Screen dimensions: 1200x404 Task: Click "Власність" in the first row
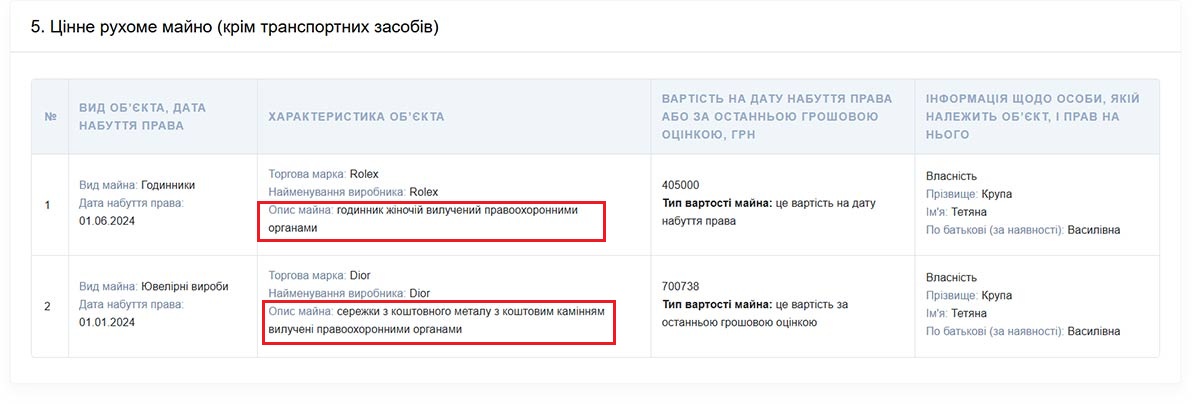tap(951, 176)
